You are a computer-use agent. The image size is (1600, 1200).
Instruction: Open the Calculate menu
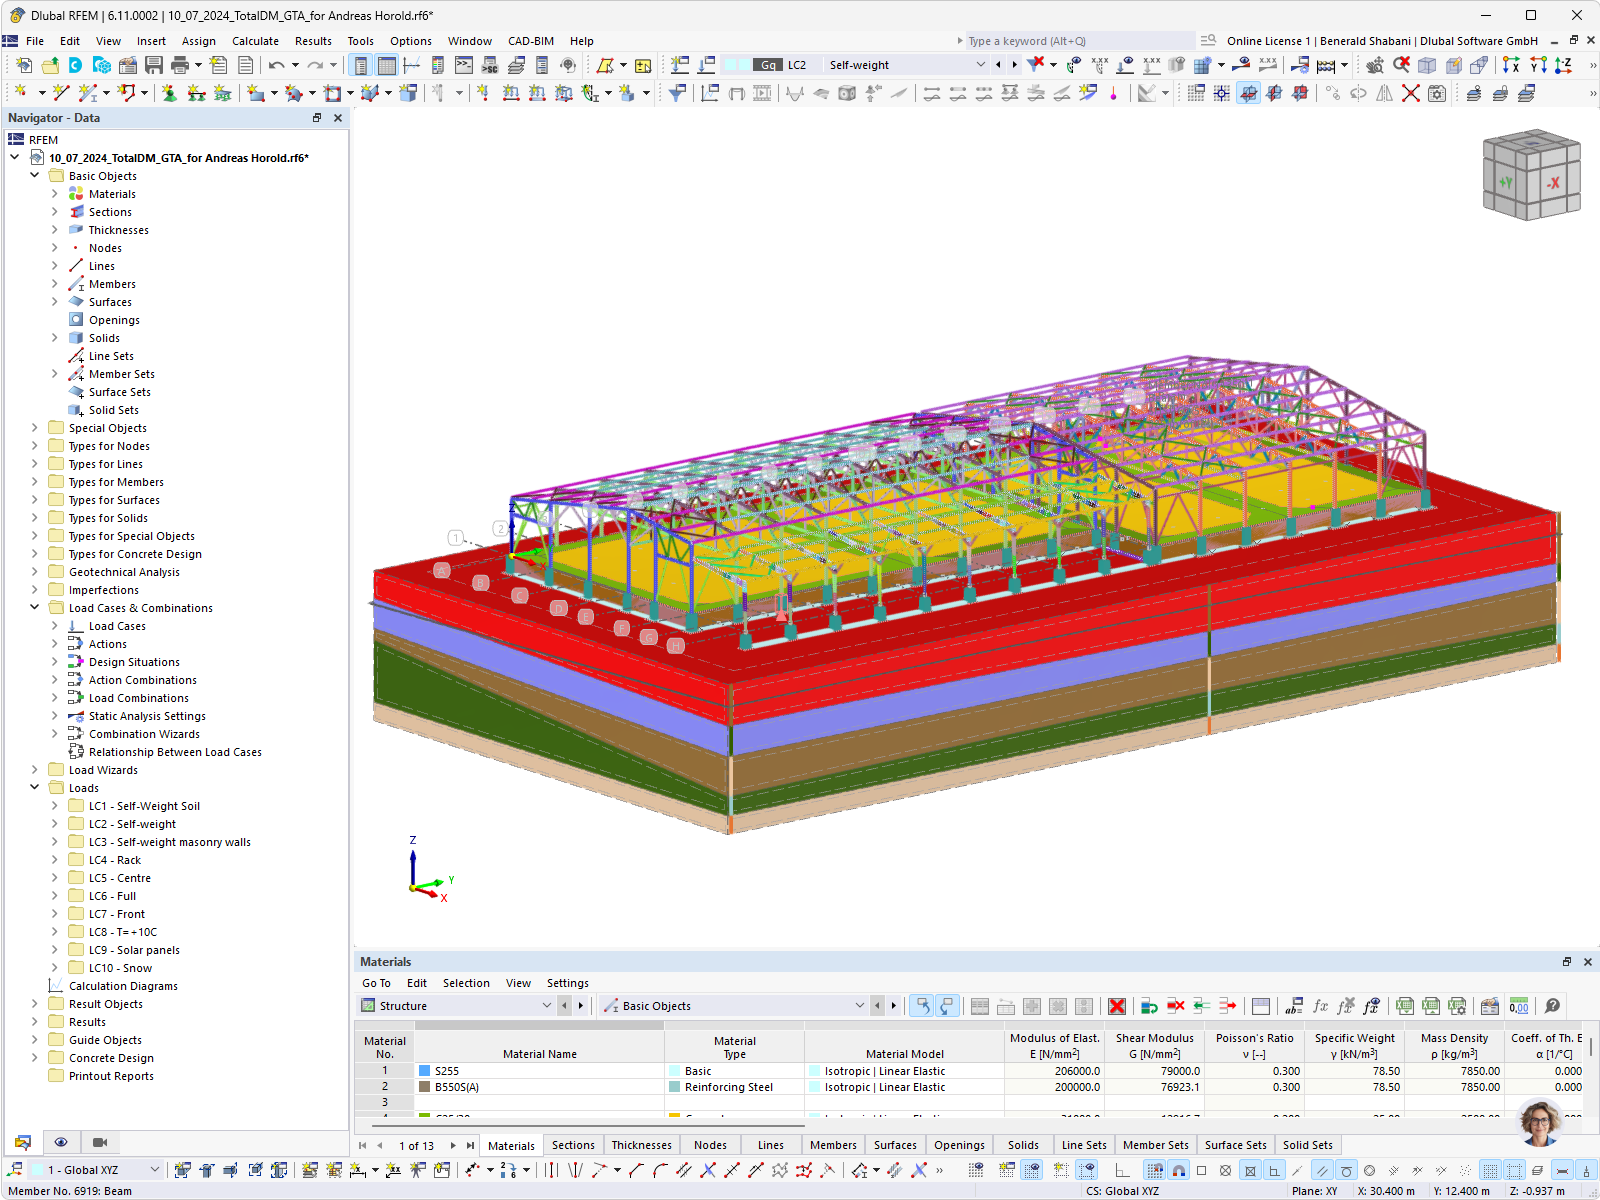[x=255, y=41]
